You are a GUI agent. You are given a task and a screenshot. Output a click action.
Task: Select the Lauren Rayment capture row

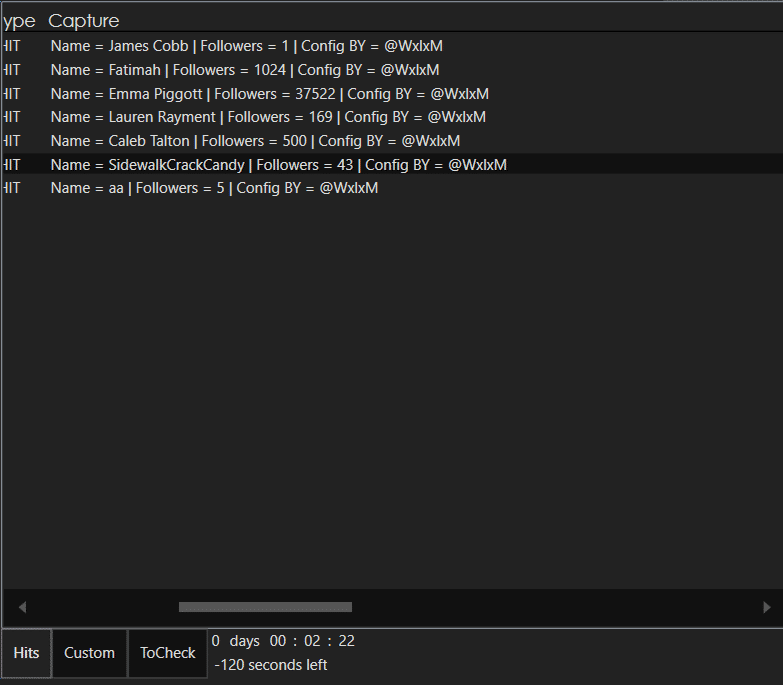coord(268,117)
